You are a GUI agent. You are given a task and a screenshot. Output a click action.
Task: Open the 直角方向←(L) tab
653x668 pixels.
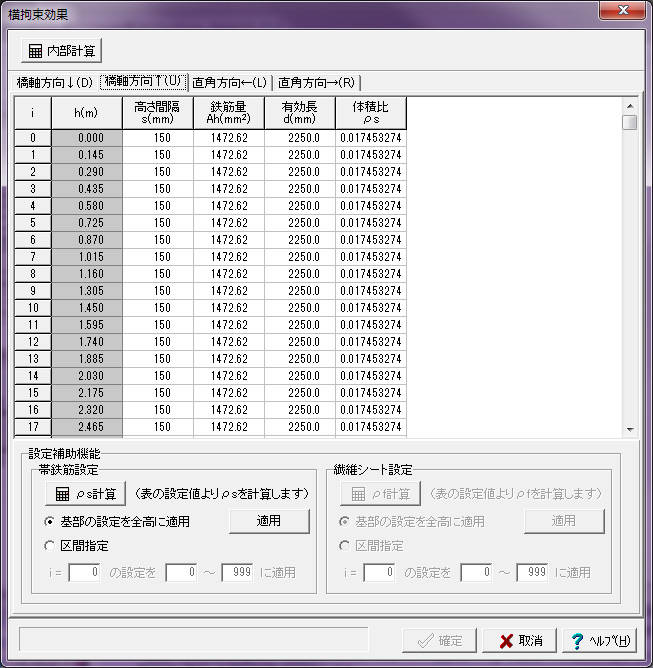(x=230, y=83)
